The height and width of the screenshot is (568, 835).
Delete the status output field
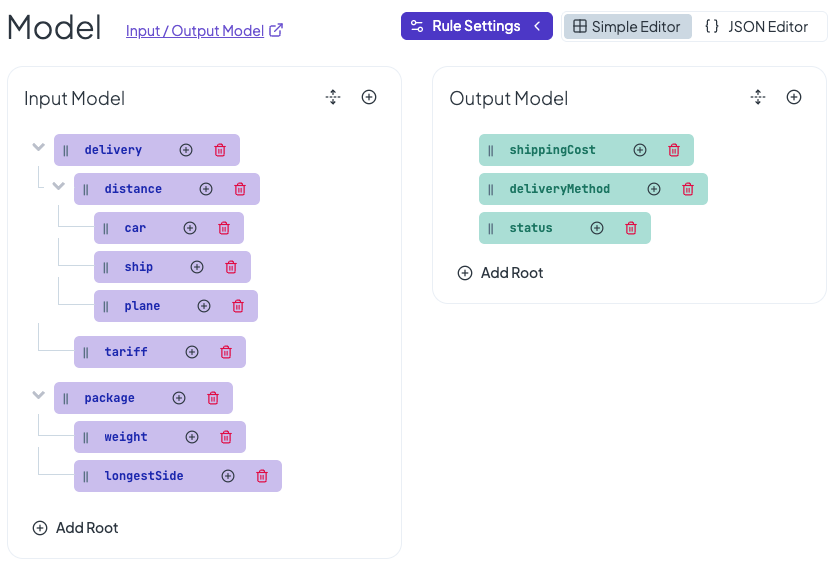[631, 228]
